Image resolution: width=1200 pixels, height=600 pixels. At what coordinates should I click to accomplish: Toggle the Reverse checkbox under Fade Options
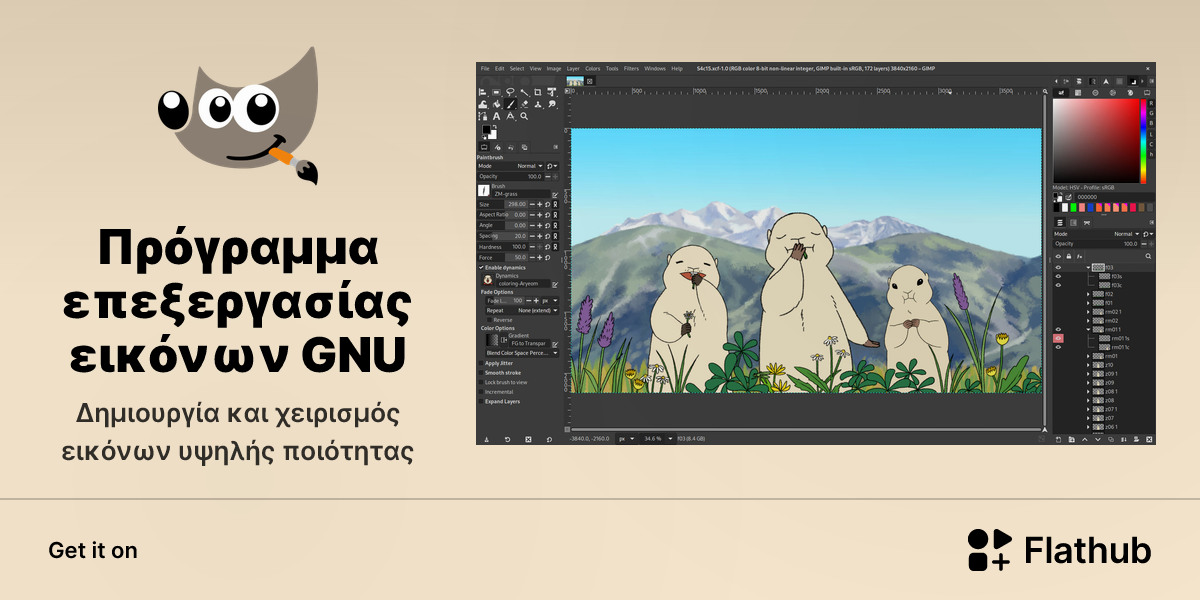[490, 320]
